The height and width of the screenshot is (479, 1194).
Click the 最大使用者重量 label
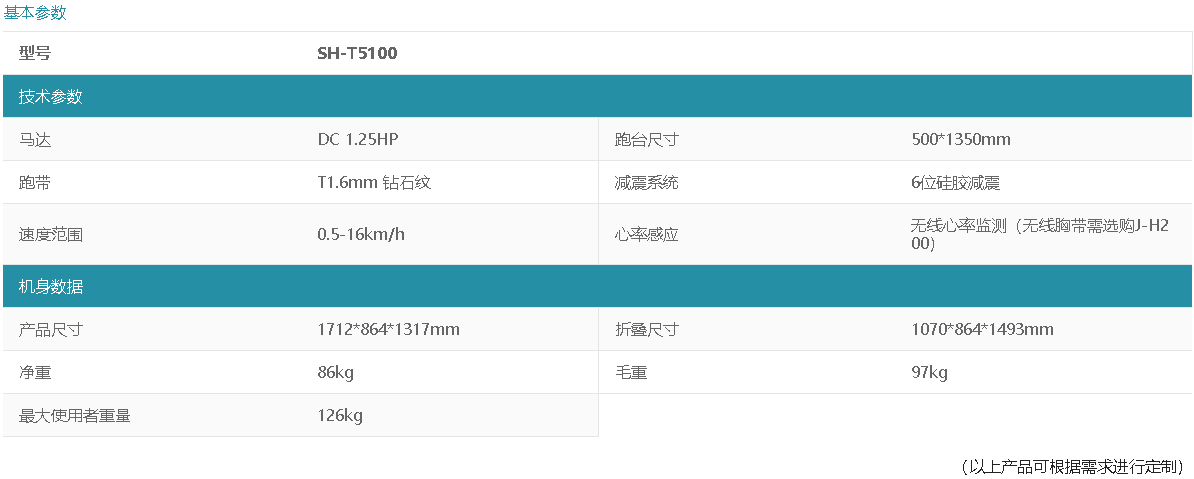[75, 416]
